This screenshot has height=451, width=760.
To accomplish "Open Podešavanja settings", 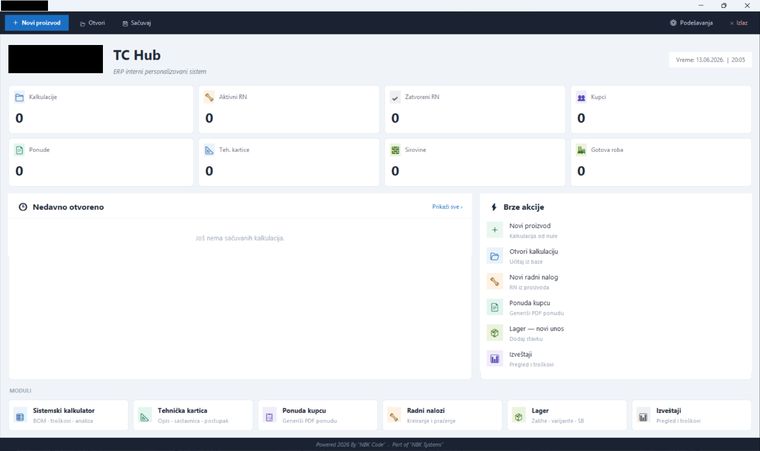I will point(691,23).
